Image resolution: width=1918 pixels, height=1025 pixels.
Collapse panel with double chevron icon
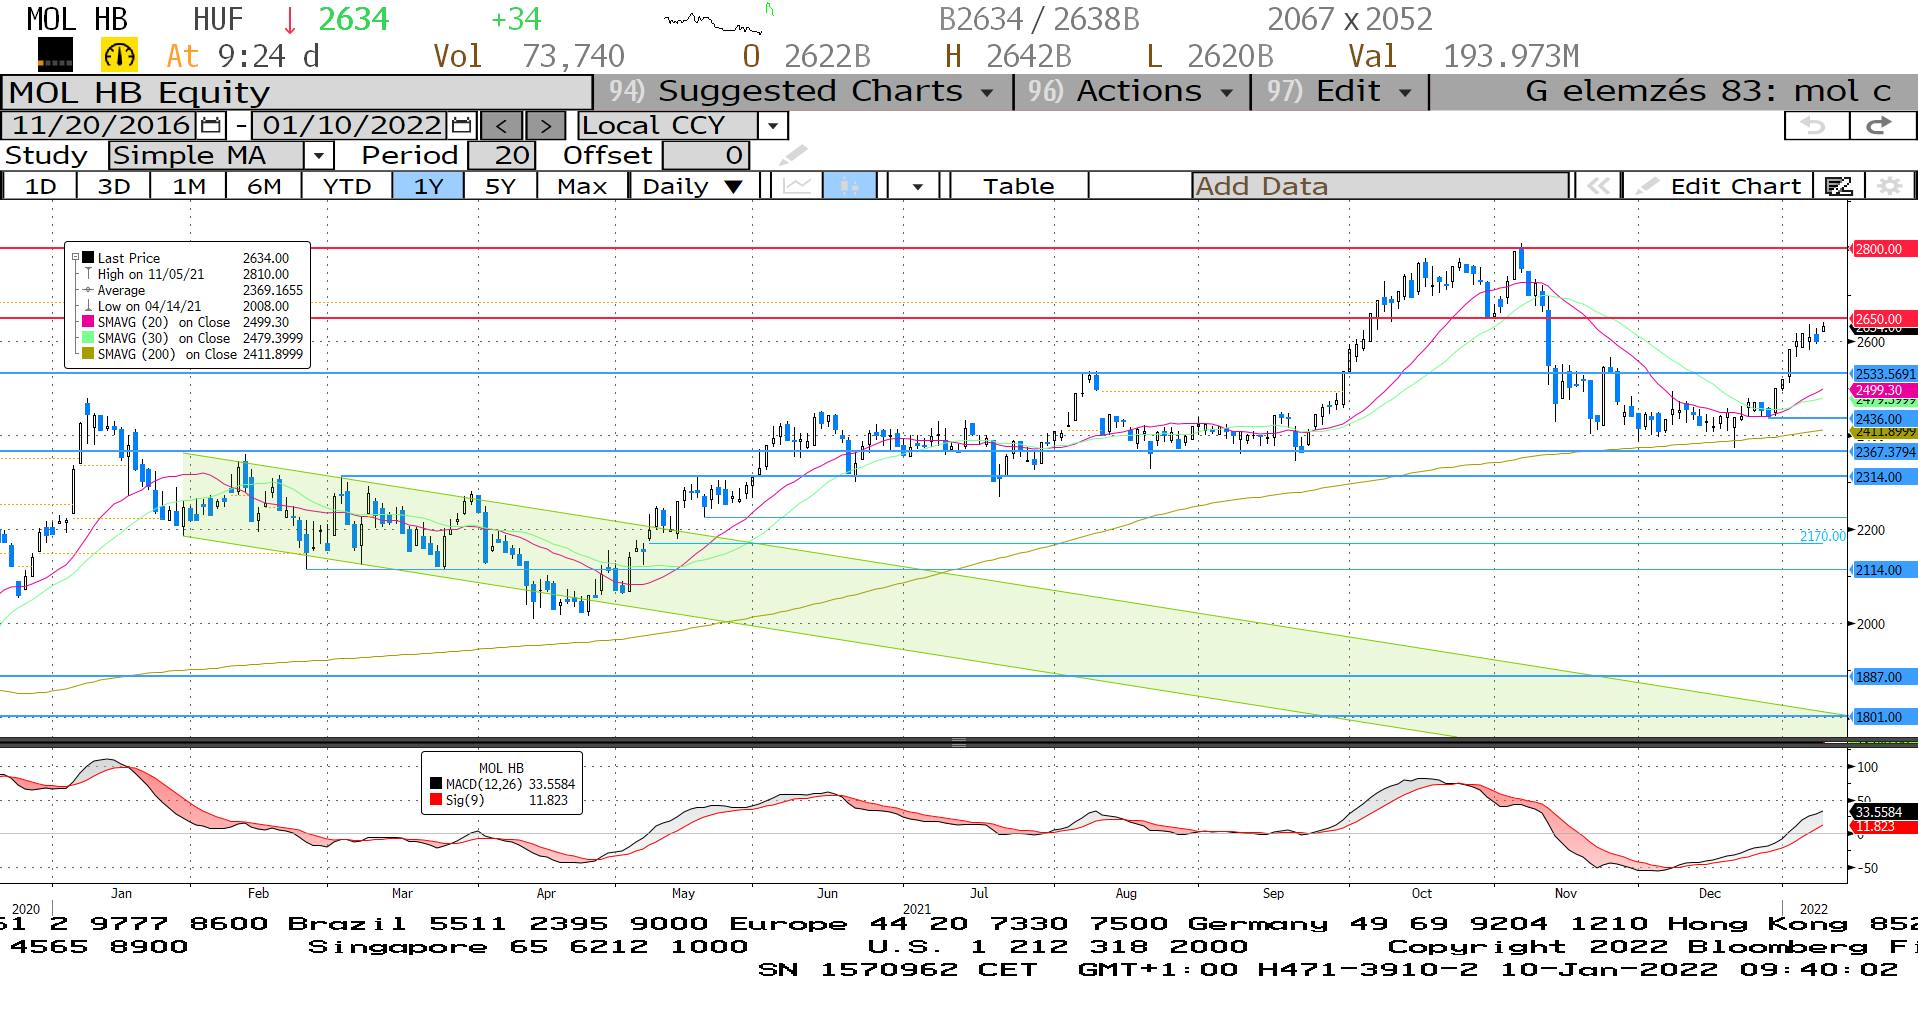(1598, 186)
